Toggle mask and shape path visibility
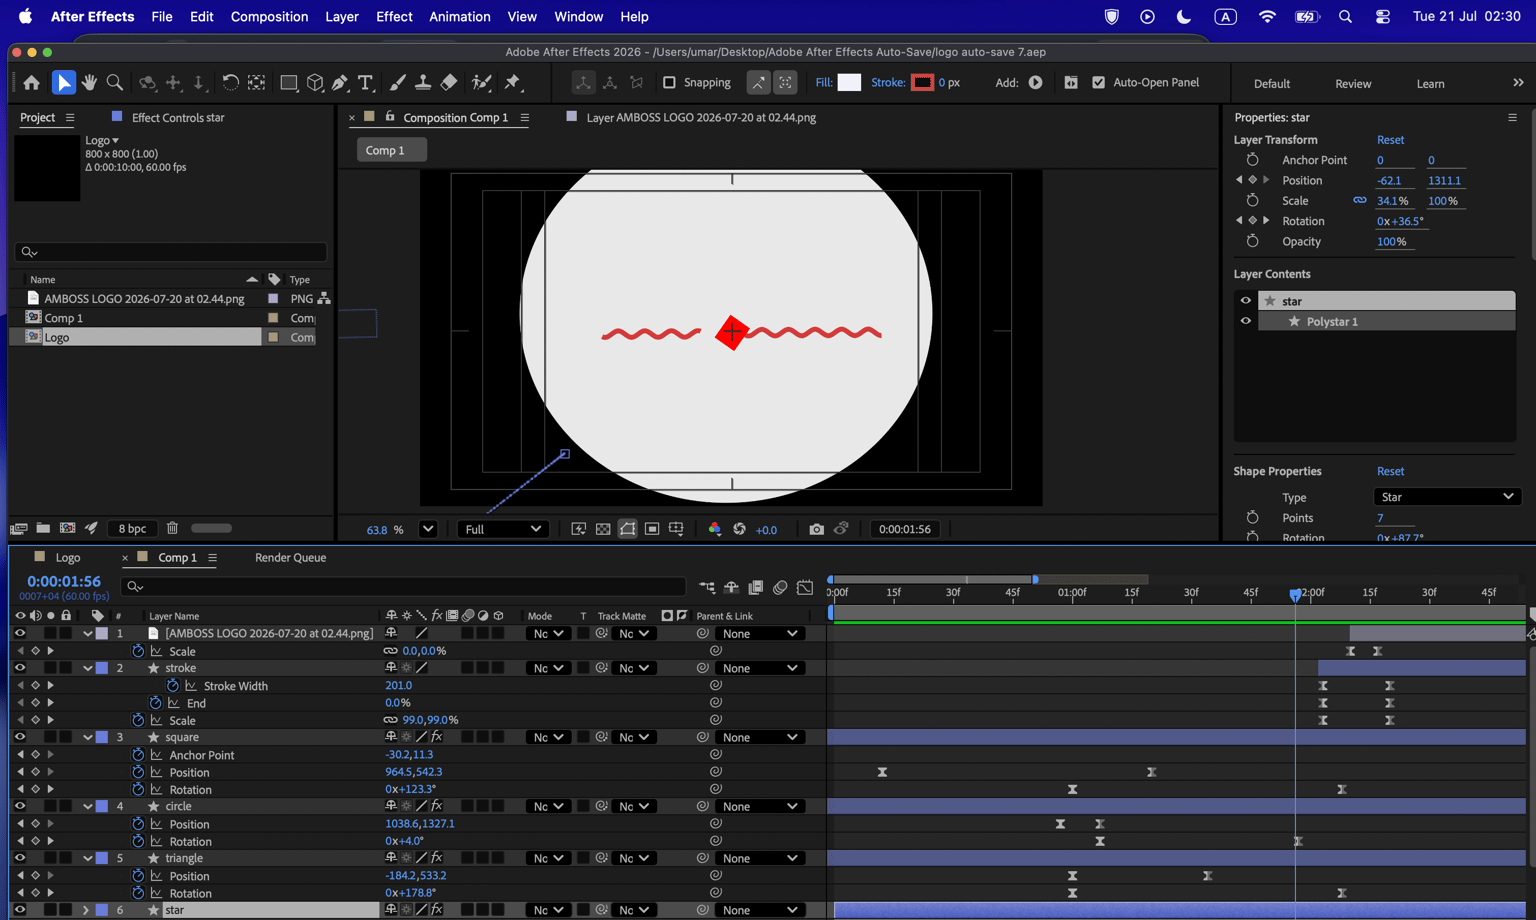Viewport: 1536px width, 920px height. (x=628, y=529)
